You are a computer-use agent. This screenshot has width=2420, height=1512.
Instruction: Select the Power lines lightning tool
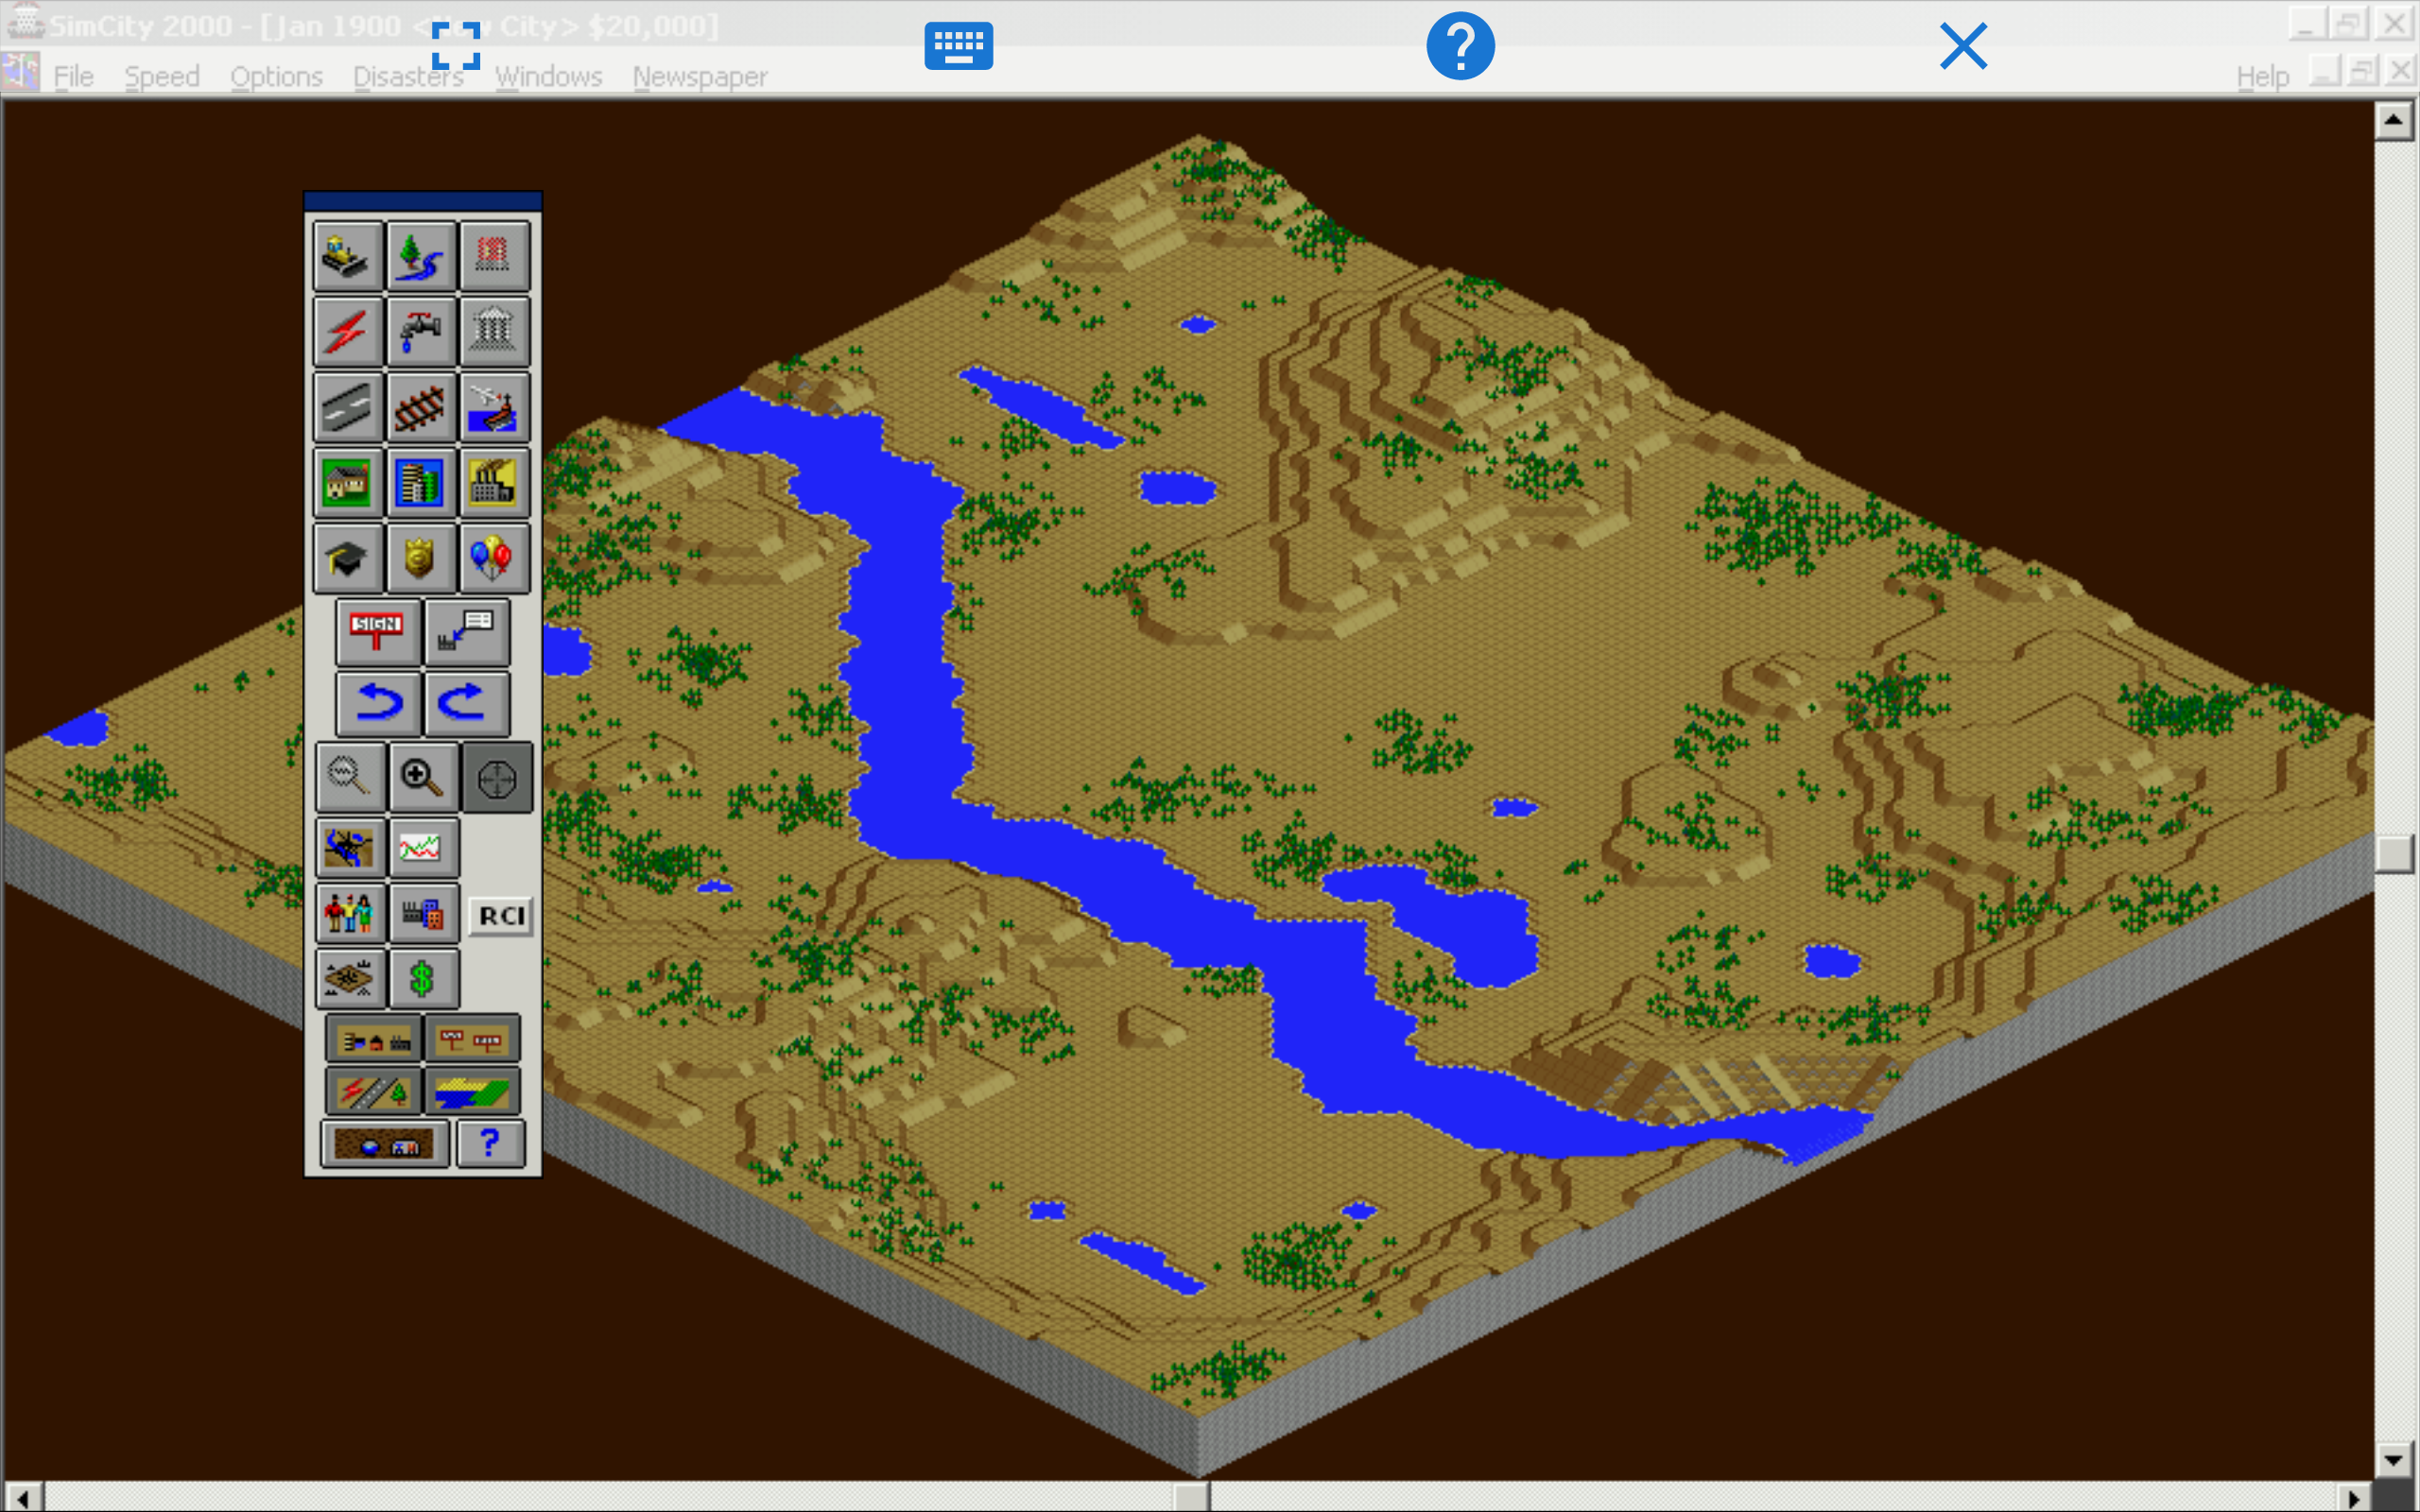pos(347,331)
